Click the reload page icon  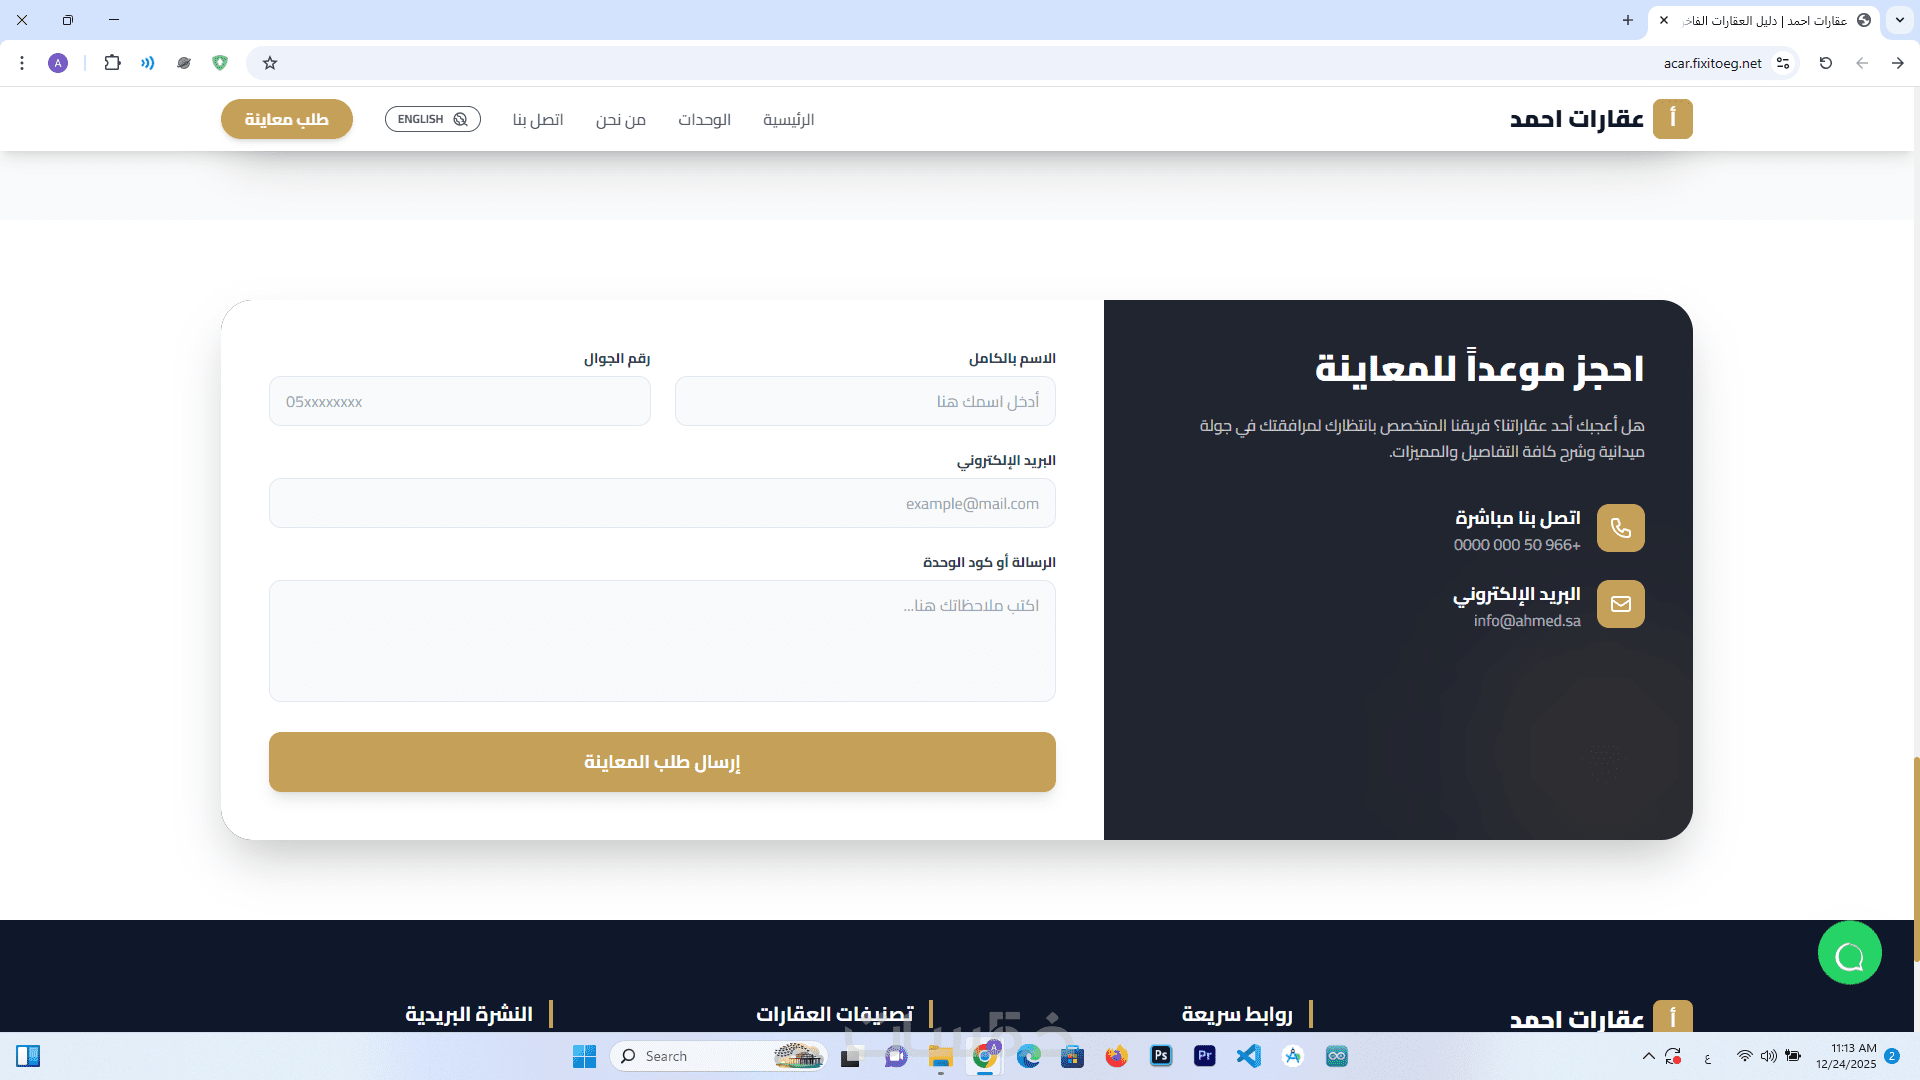click(1826, 63)
